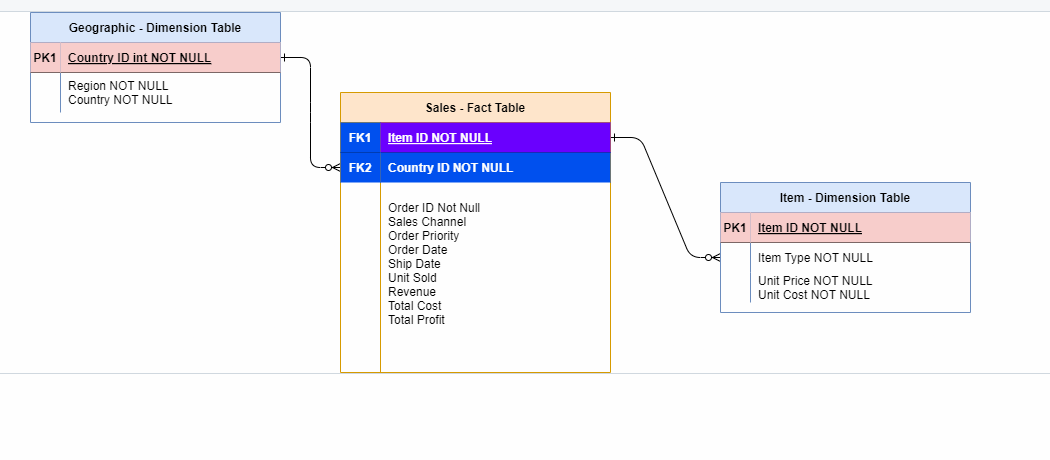
Task: Select the Sales Channel attribute text
Action: tap(427, 222)
